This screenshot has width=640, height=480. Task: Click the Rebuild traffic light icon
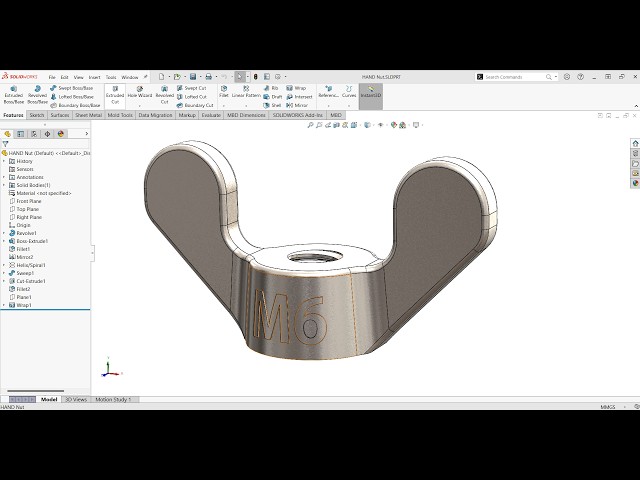[256, 77]
